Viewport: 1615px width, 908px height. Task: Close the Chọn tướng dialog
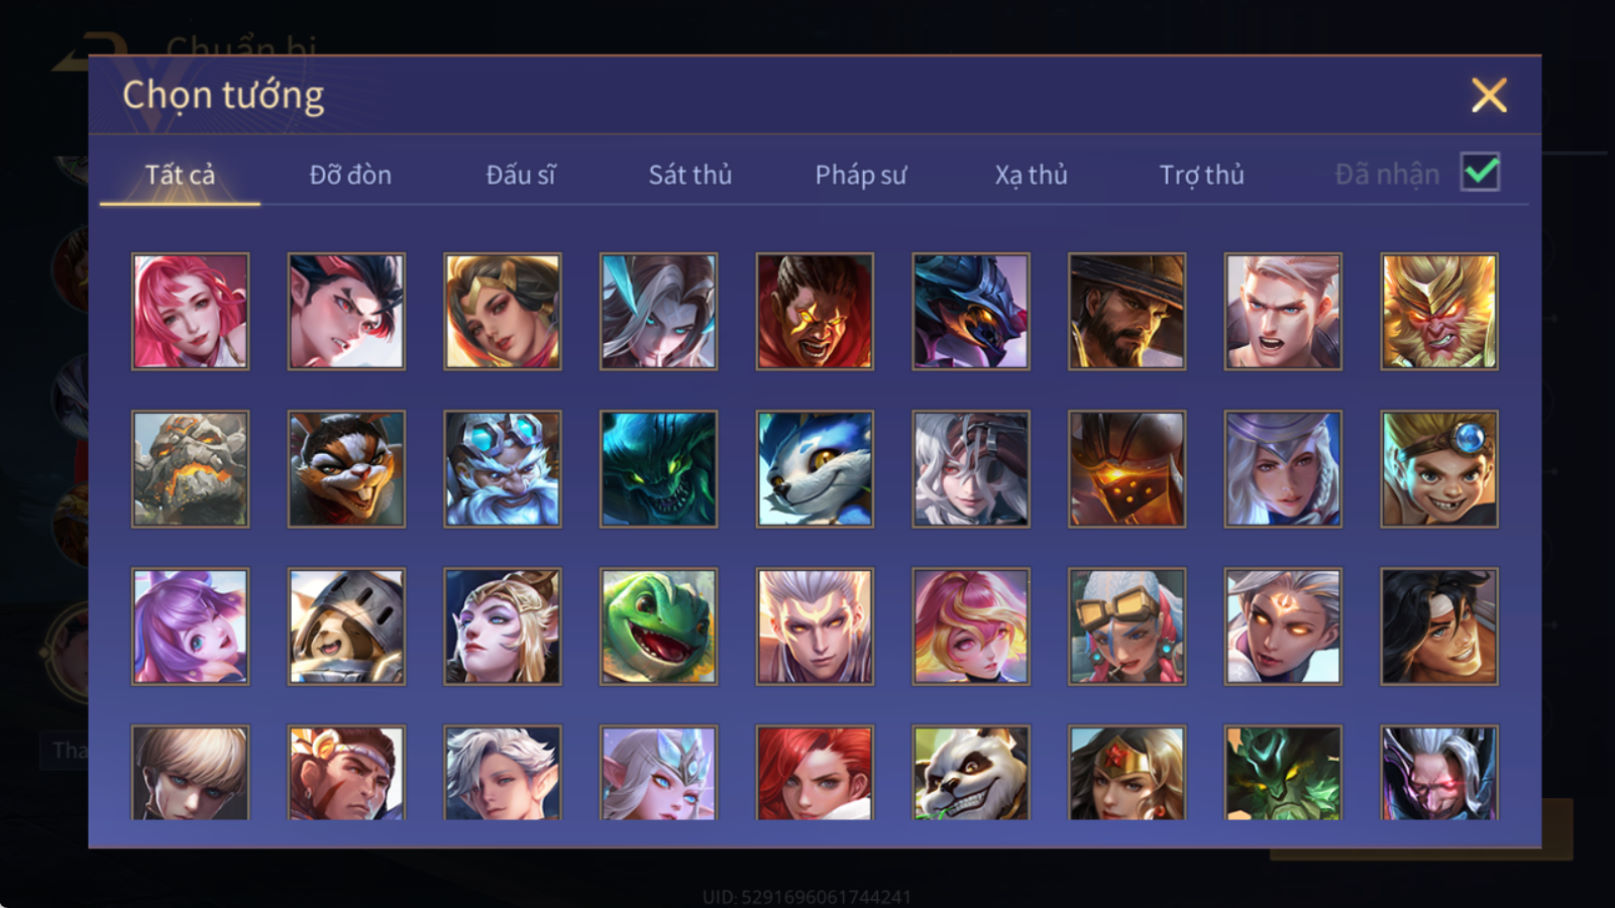(x=1489, y=96)
